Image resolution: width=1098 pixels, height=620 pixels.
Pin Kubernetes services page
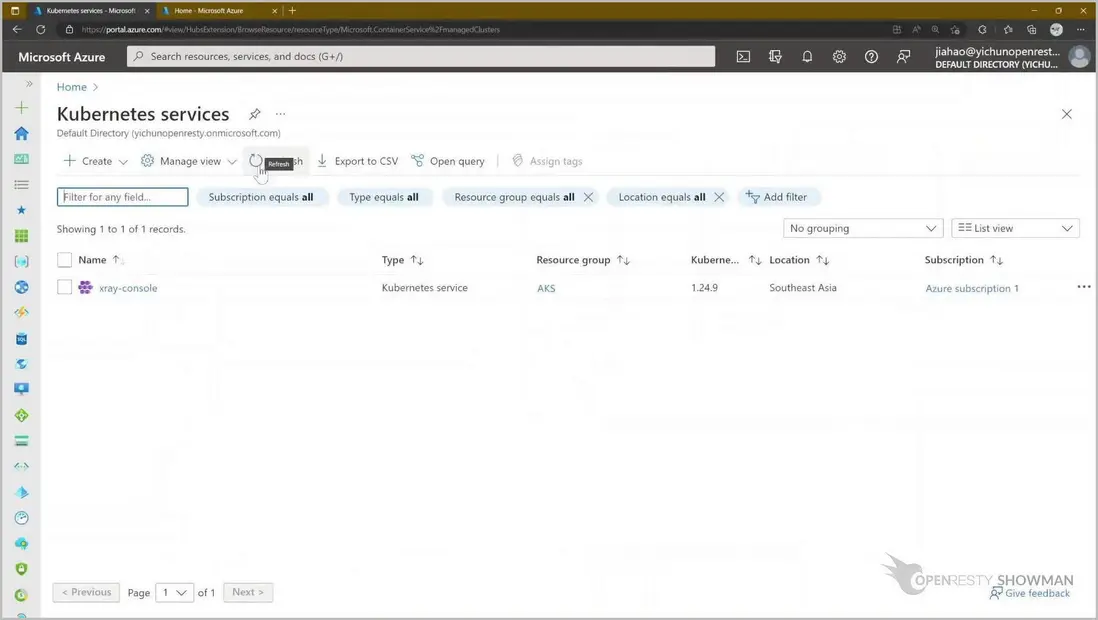point(255,113)
